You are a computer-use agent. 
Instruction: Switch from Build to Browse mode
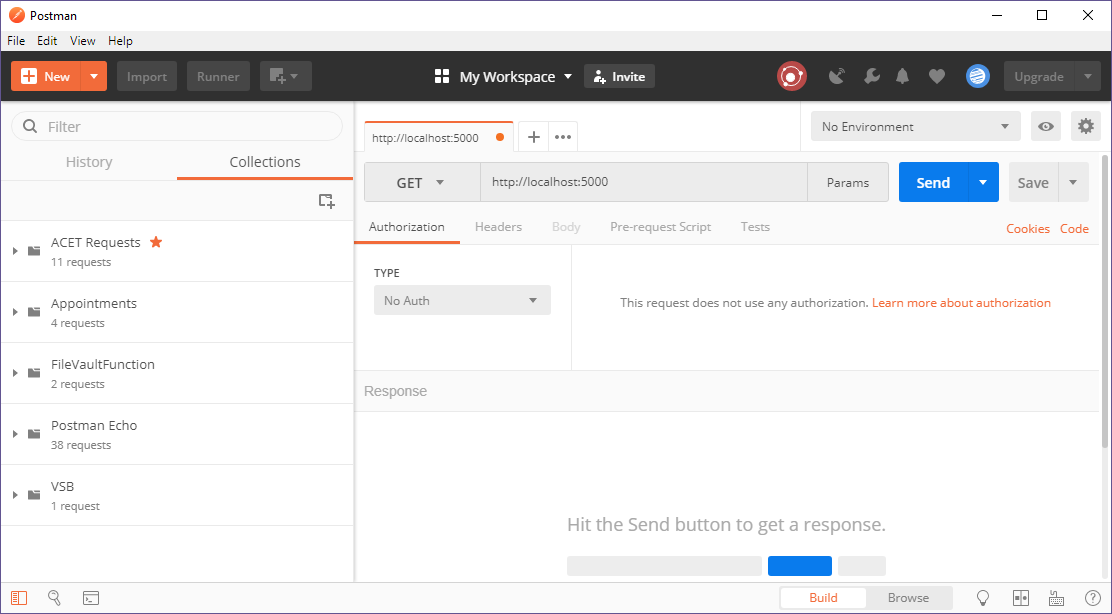coord(909,597)
